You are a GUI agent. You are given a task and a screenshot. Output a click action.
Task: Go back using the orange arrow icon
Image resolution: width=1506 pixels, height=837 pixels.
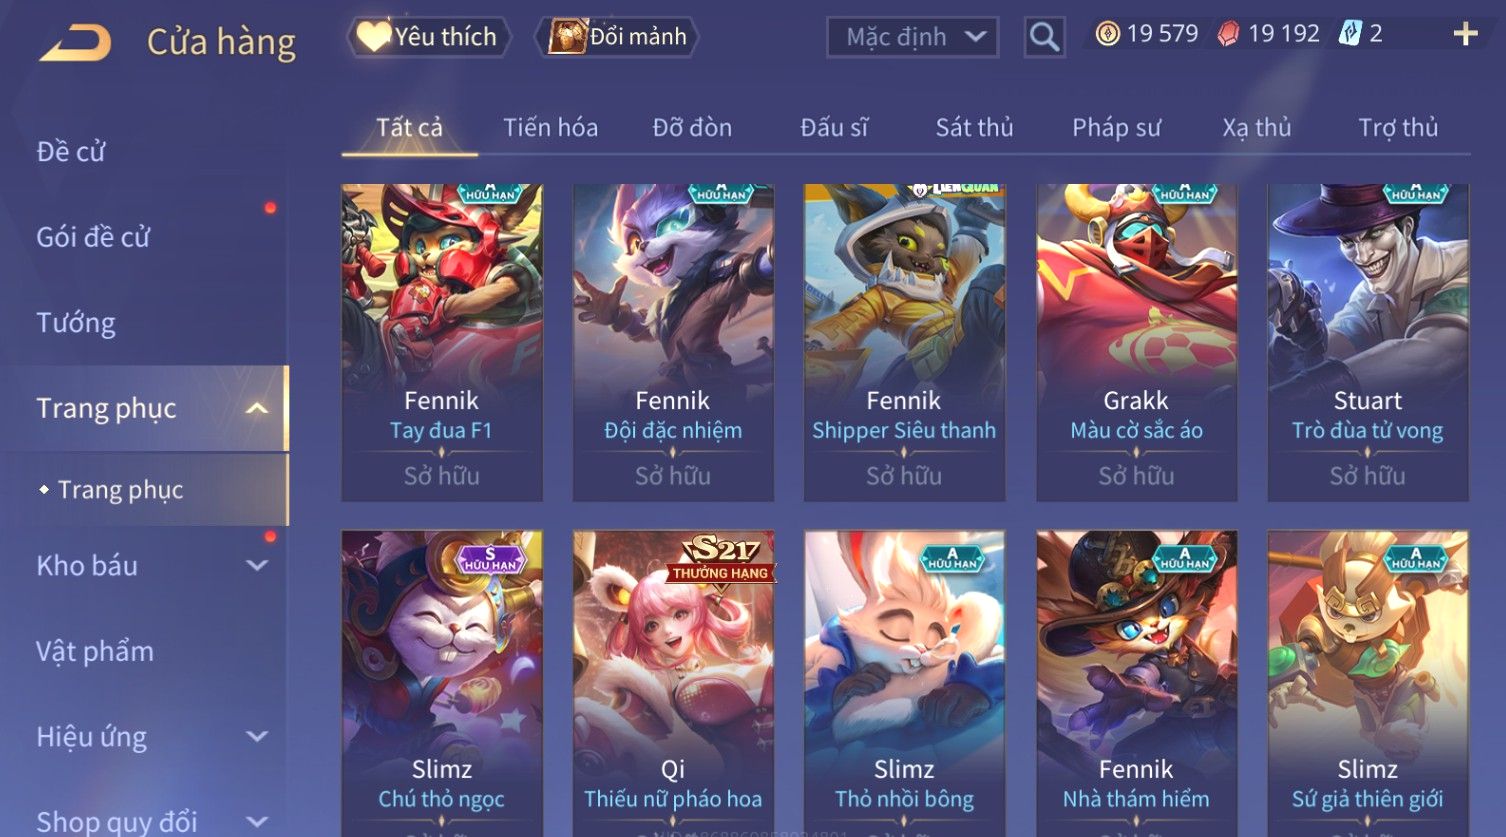pyautogui.click(x=75, y=43)
